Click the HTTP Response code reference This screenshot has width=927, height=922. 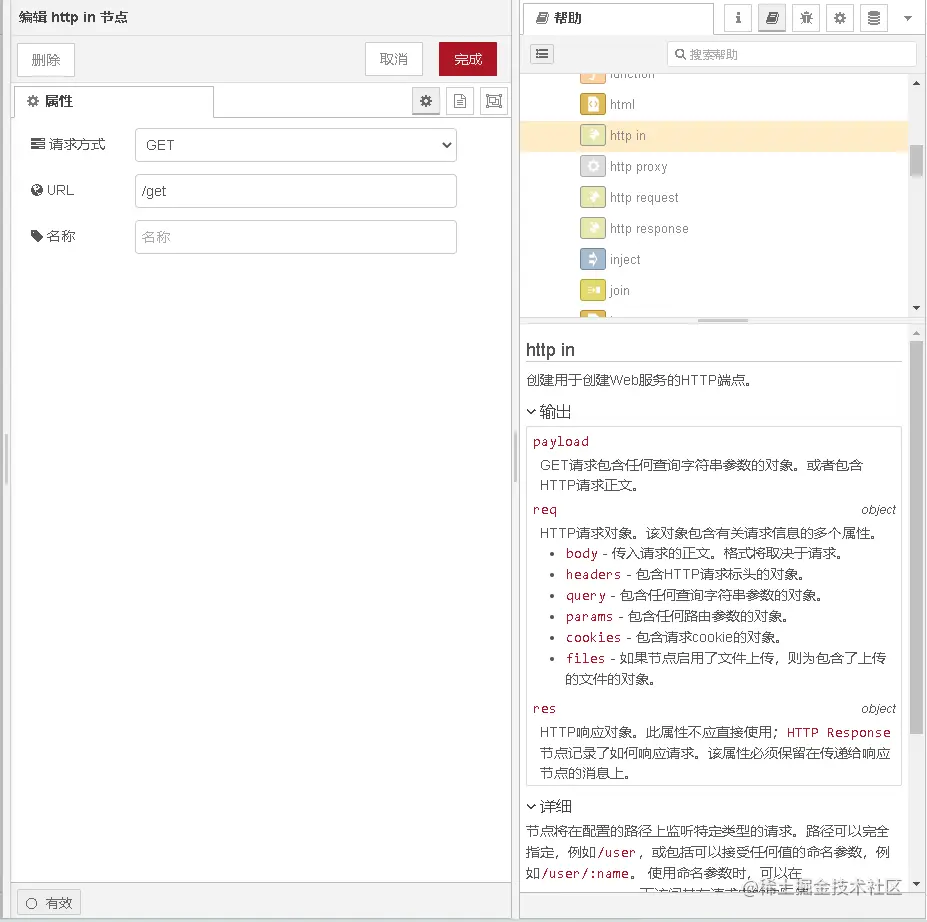838,733
